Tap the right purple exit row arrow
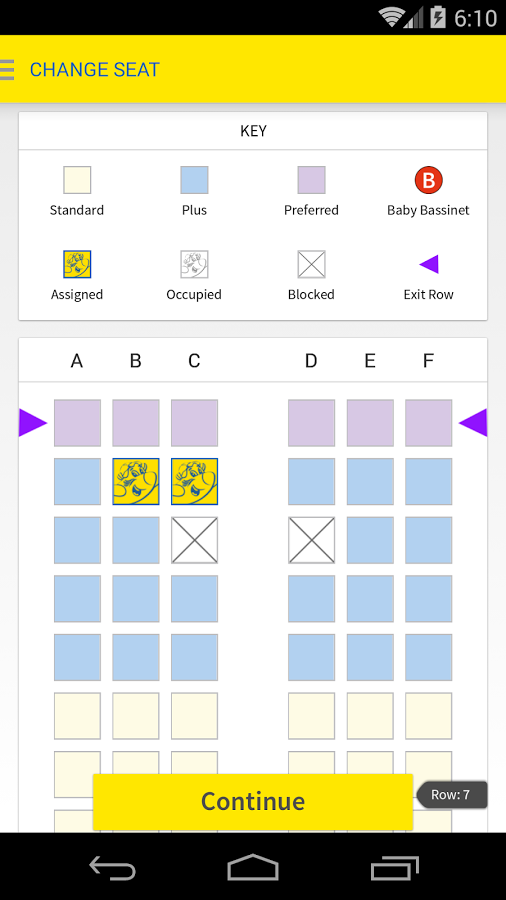This screenshot has width=506, height=900. (x=473, y=423)
